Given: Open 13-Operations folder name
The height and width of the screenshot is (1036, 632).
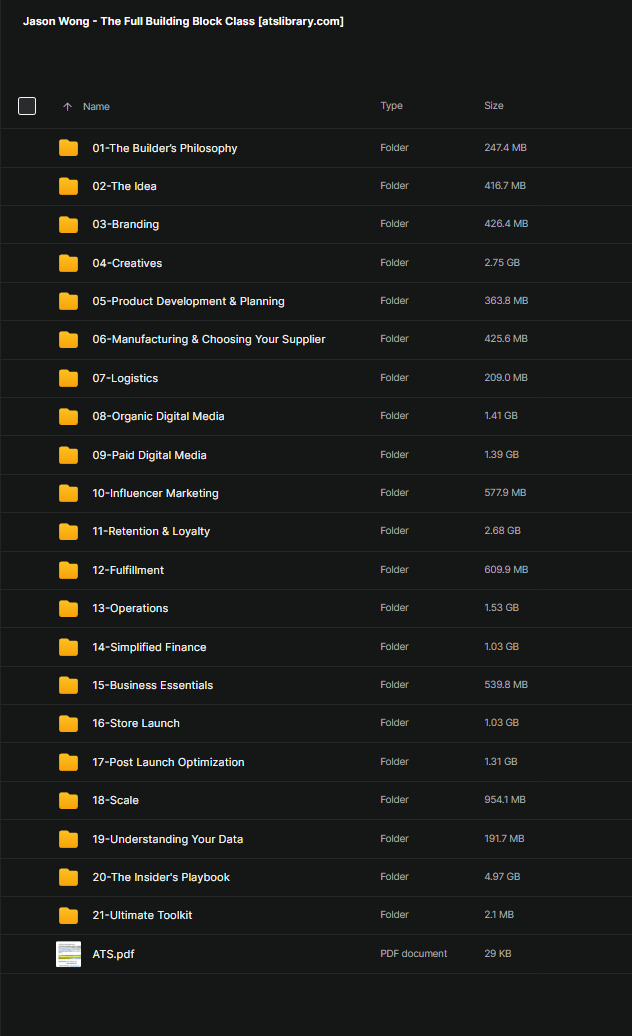Looking at the screenshot, I should tap(130, 609).
